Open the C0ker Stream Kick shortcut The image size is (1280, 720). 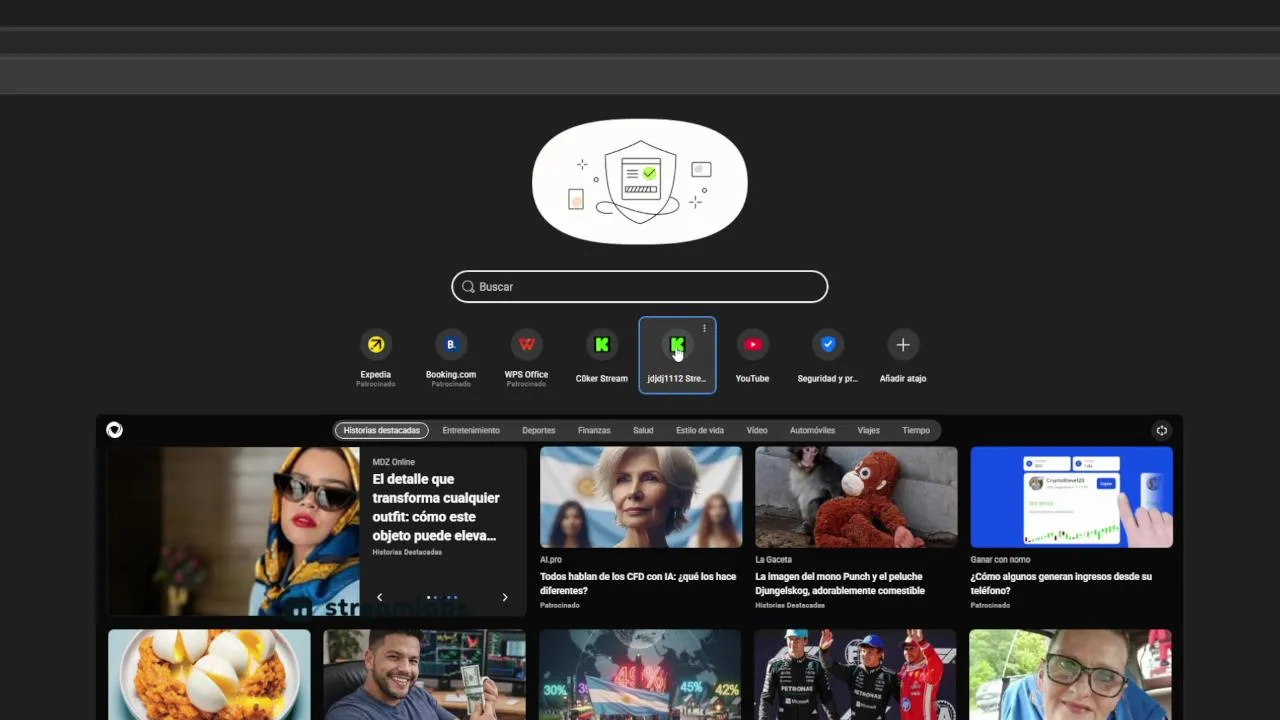pyautogui.click(x=602, y=356)
